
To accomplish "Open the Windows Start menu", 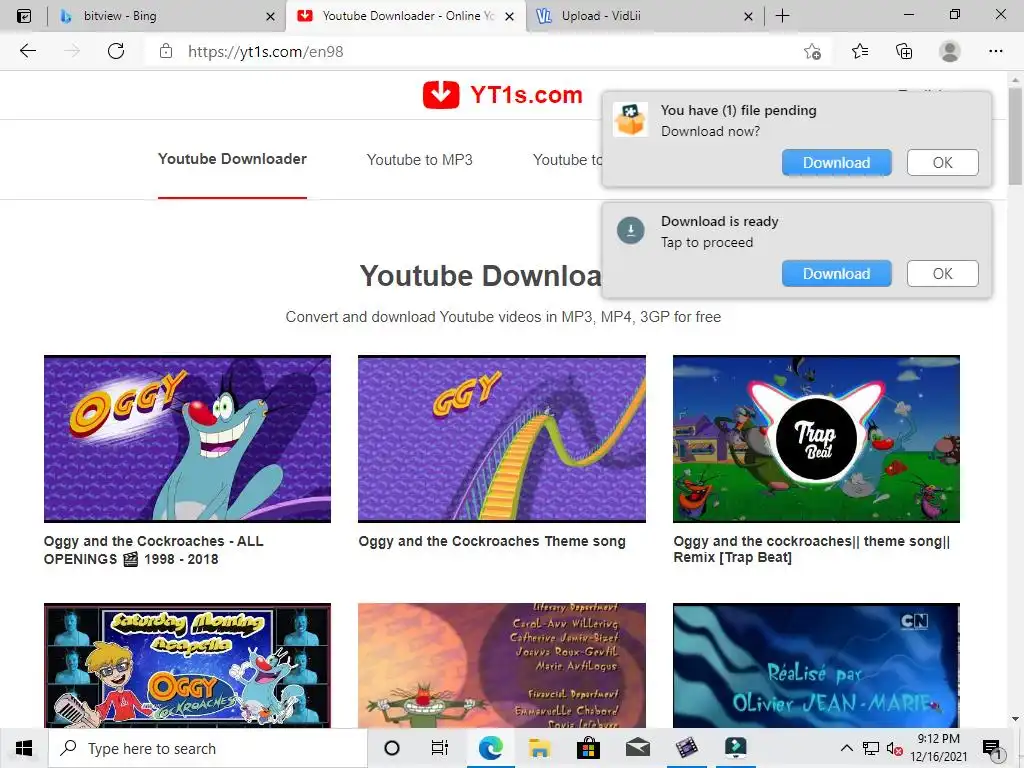I will pos(24,748).
